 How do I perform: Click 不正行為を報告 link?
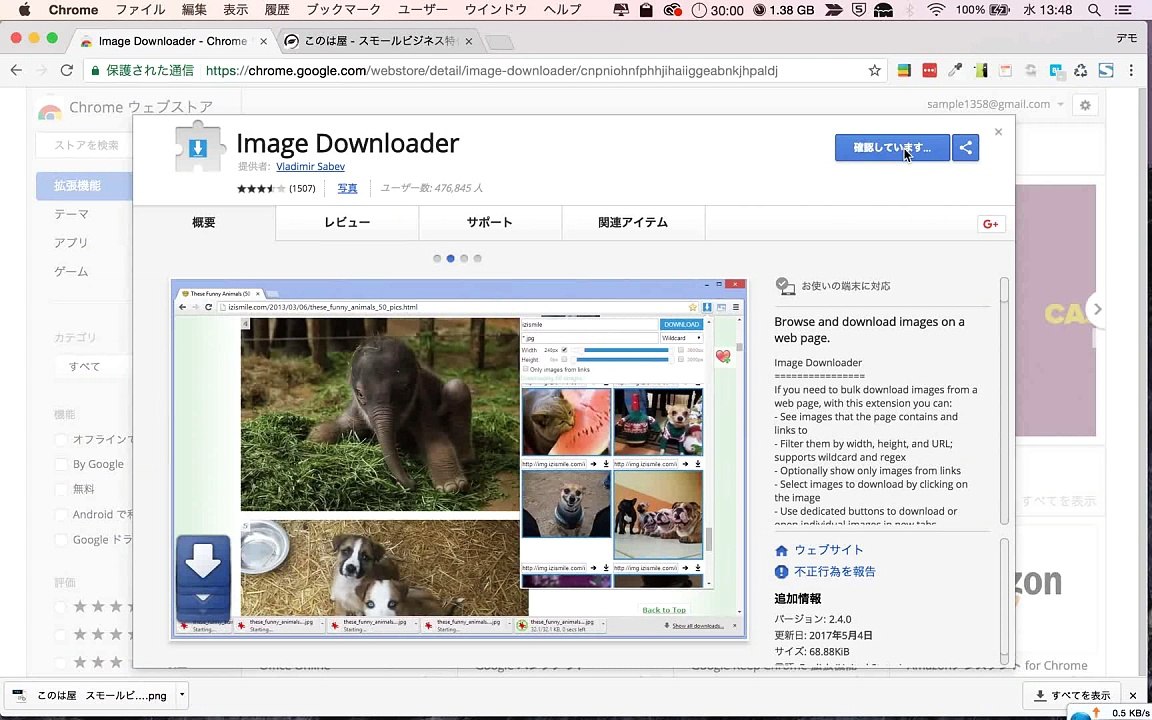835,572
